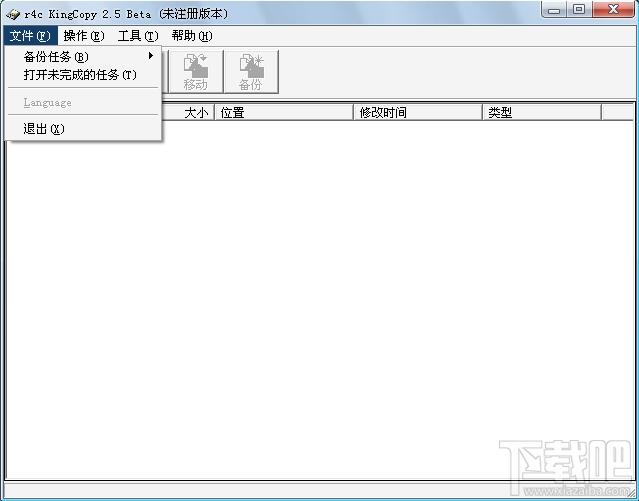
Task: Choose 退出(X) to exit the program
Action: pyautogui.click(x=84, y=129)
